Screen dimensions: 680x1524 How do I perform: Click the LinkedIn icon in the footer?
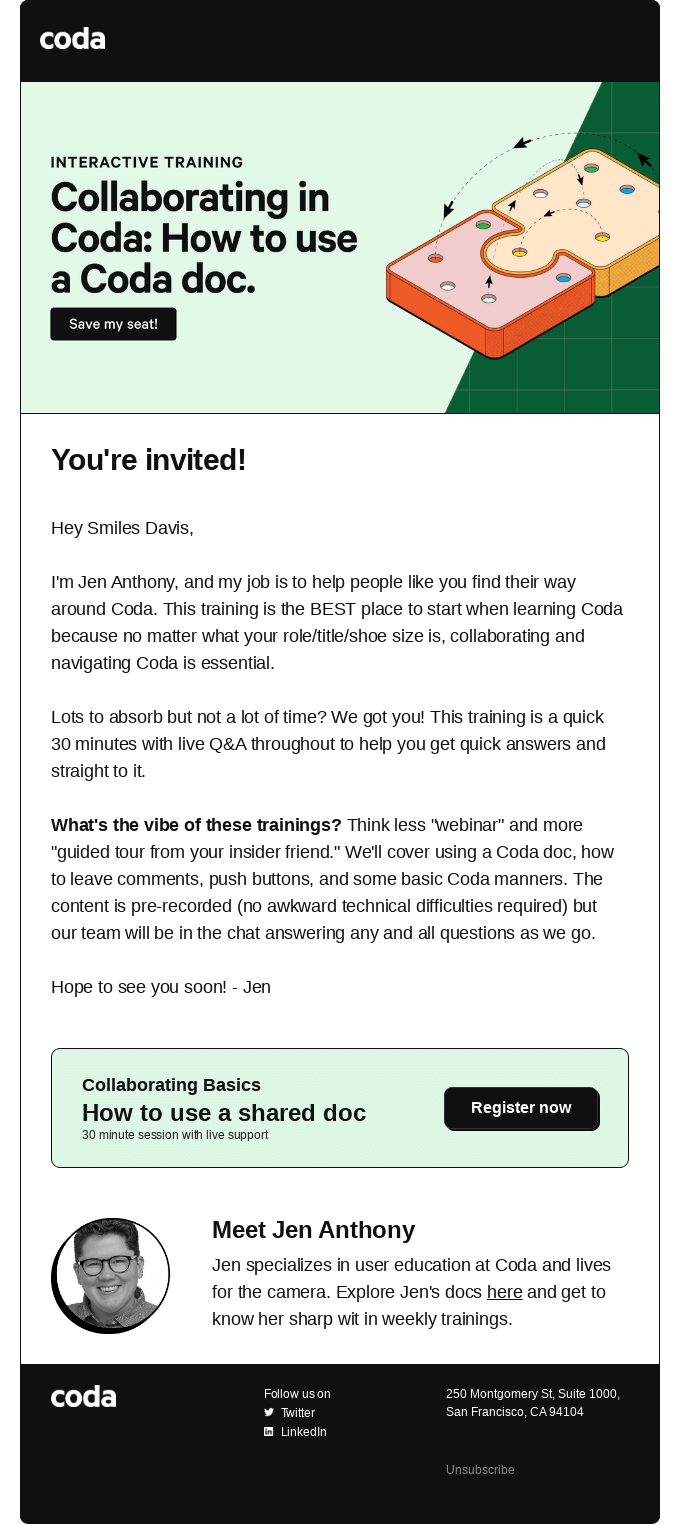(268, 1431)
